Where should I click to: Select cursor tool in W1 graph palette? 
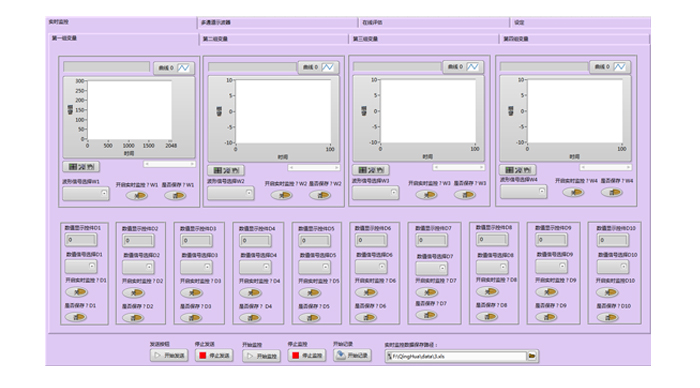(73, 167)
